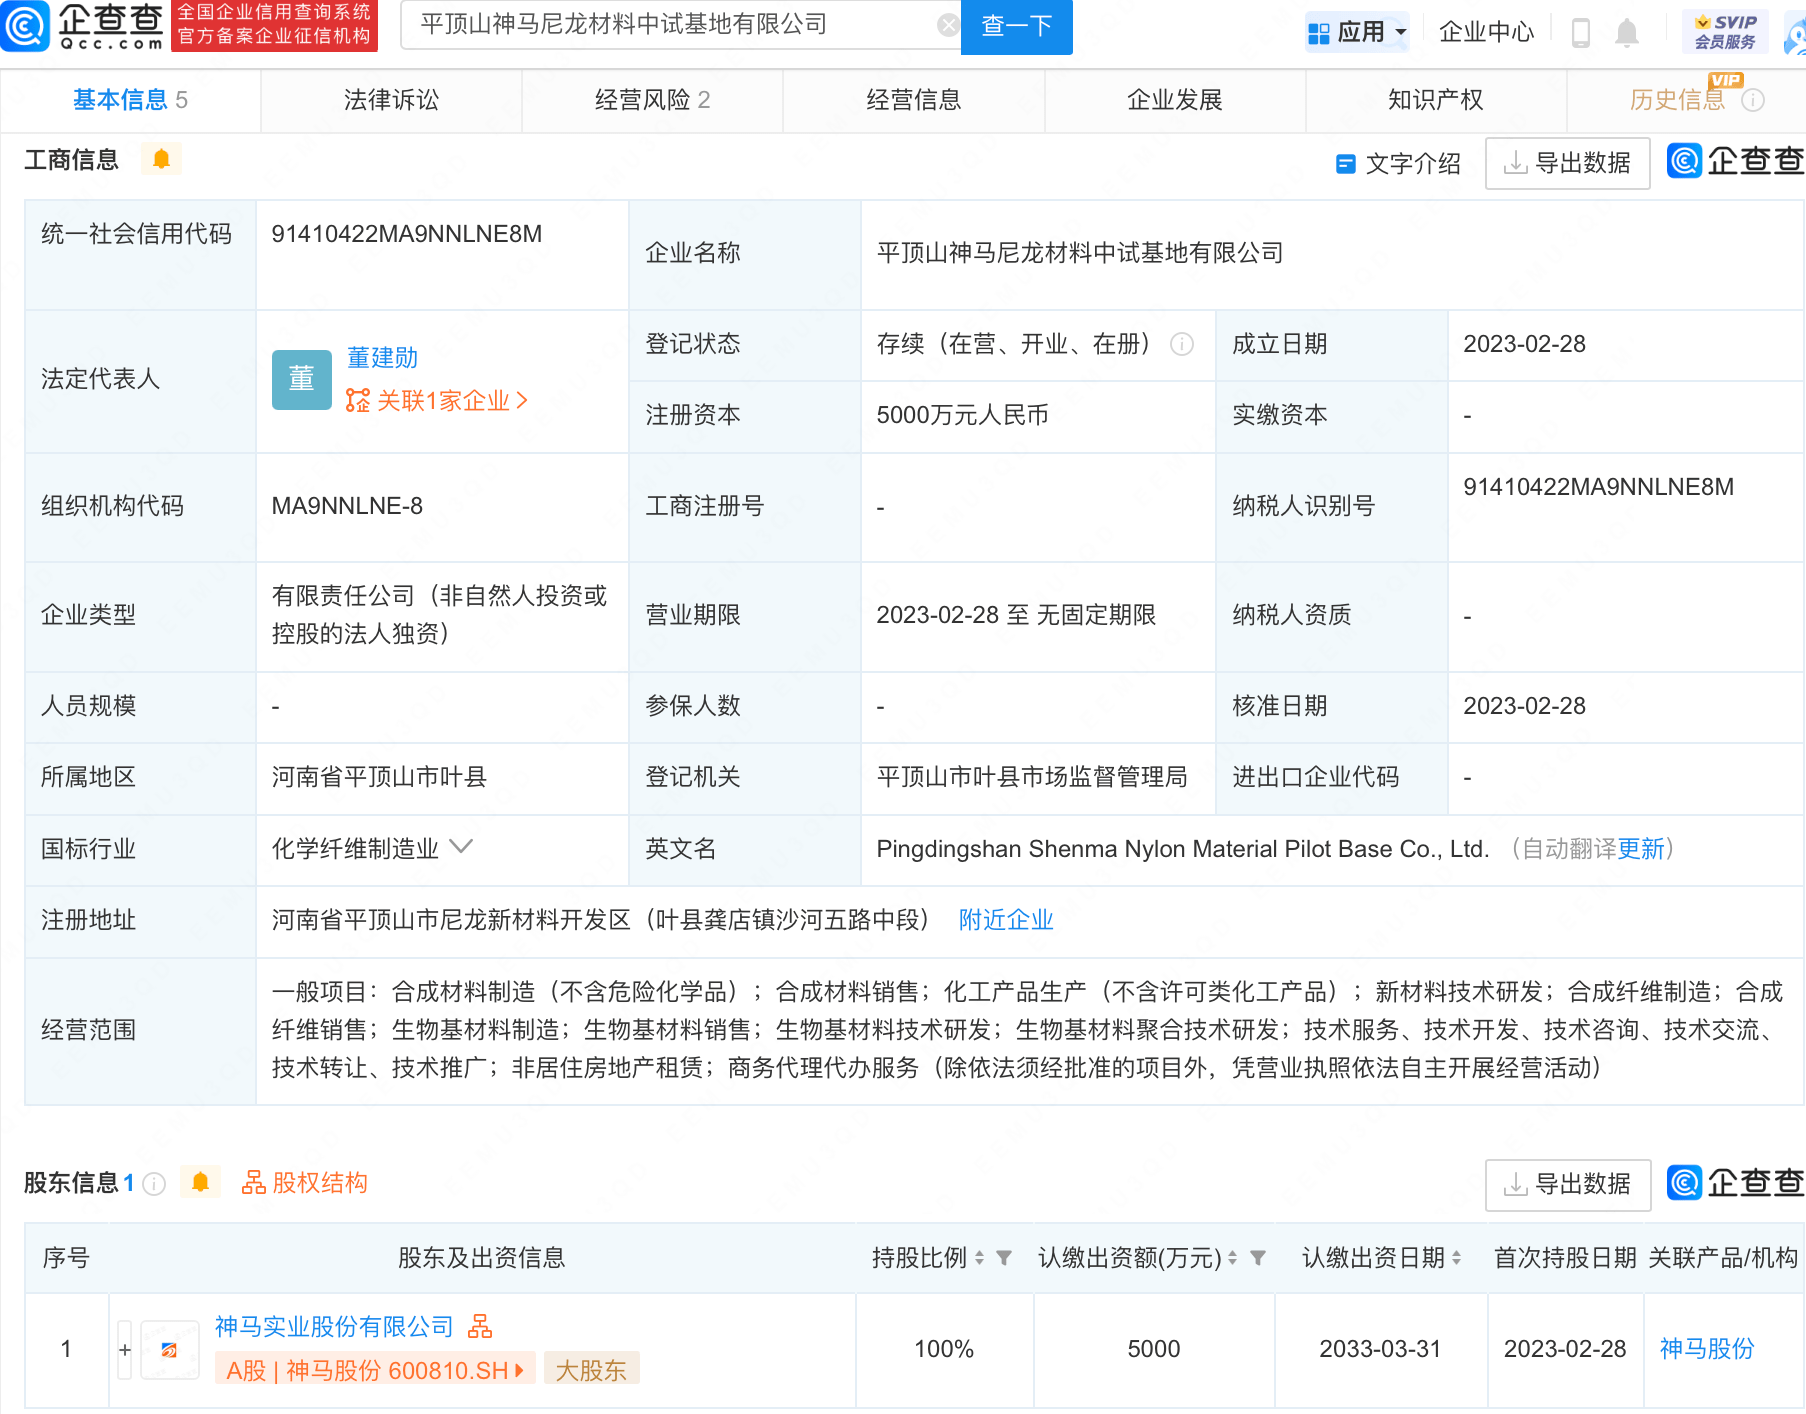The width and height of the screenshot is (1806, 1414).
Task: Open A股 神马股份 600810.SH tag
Action: pos(375,1370)
